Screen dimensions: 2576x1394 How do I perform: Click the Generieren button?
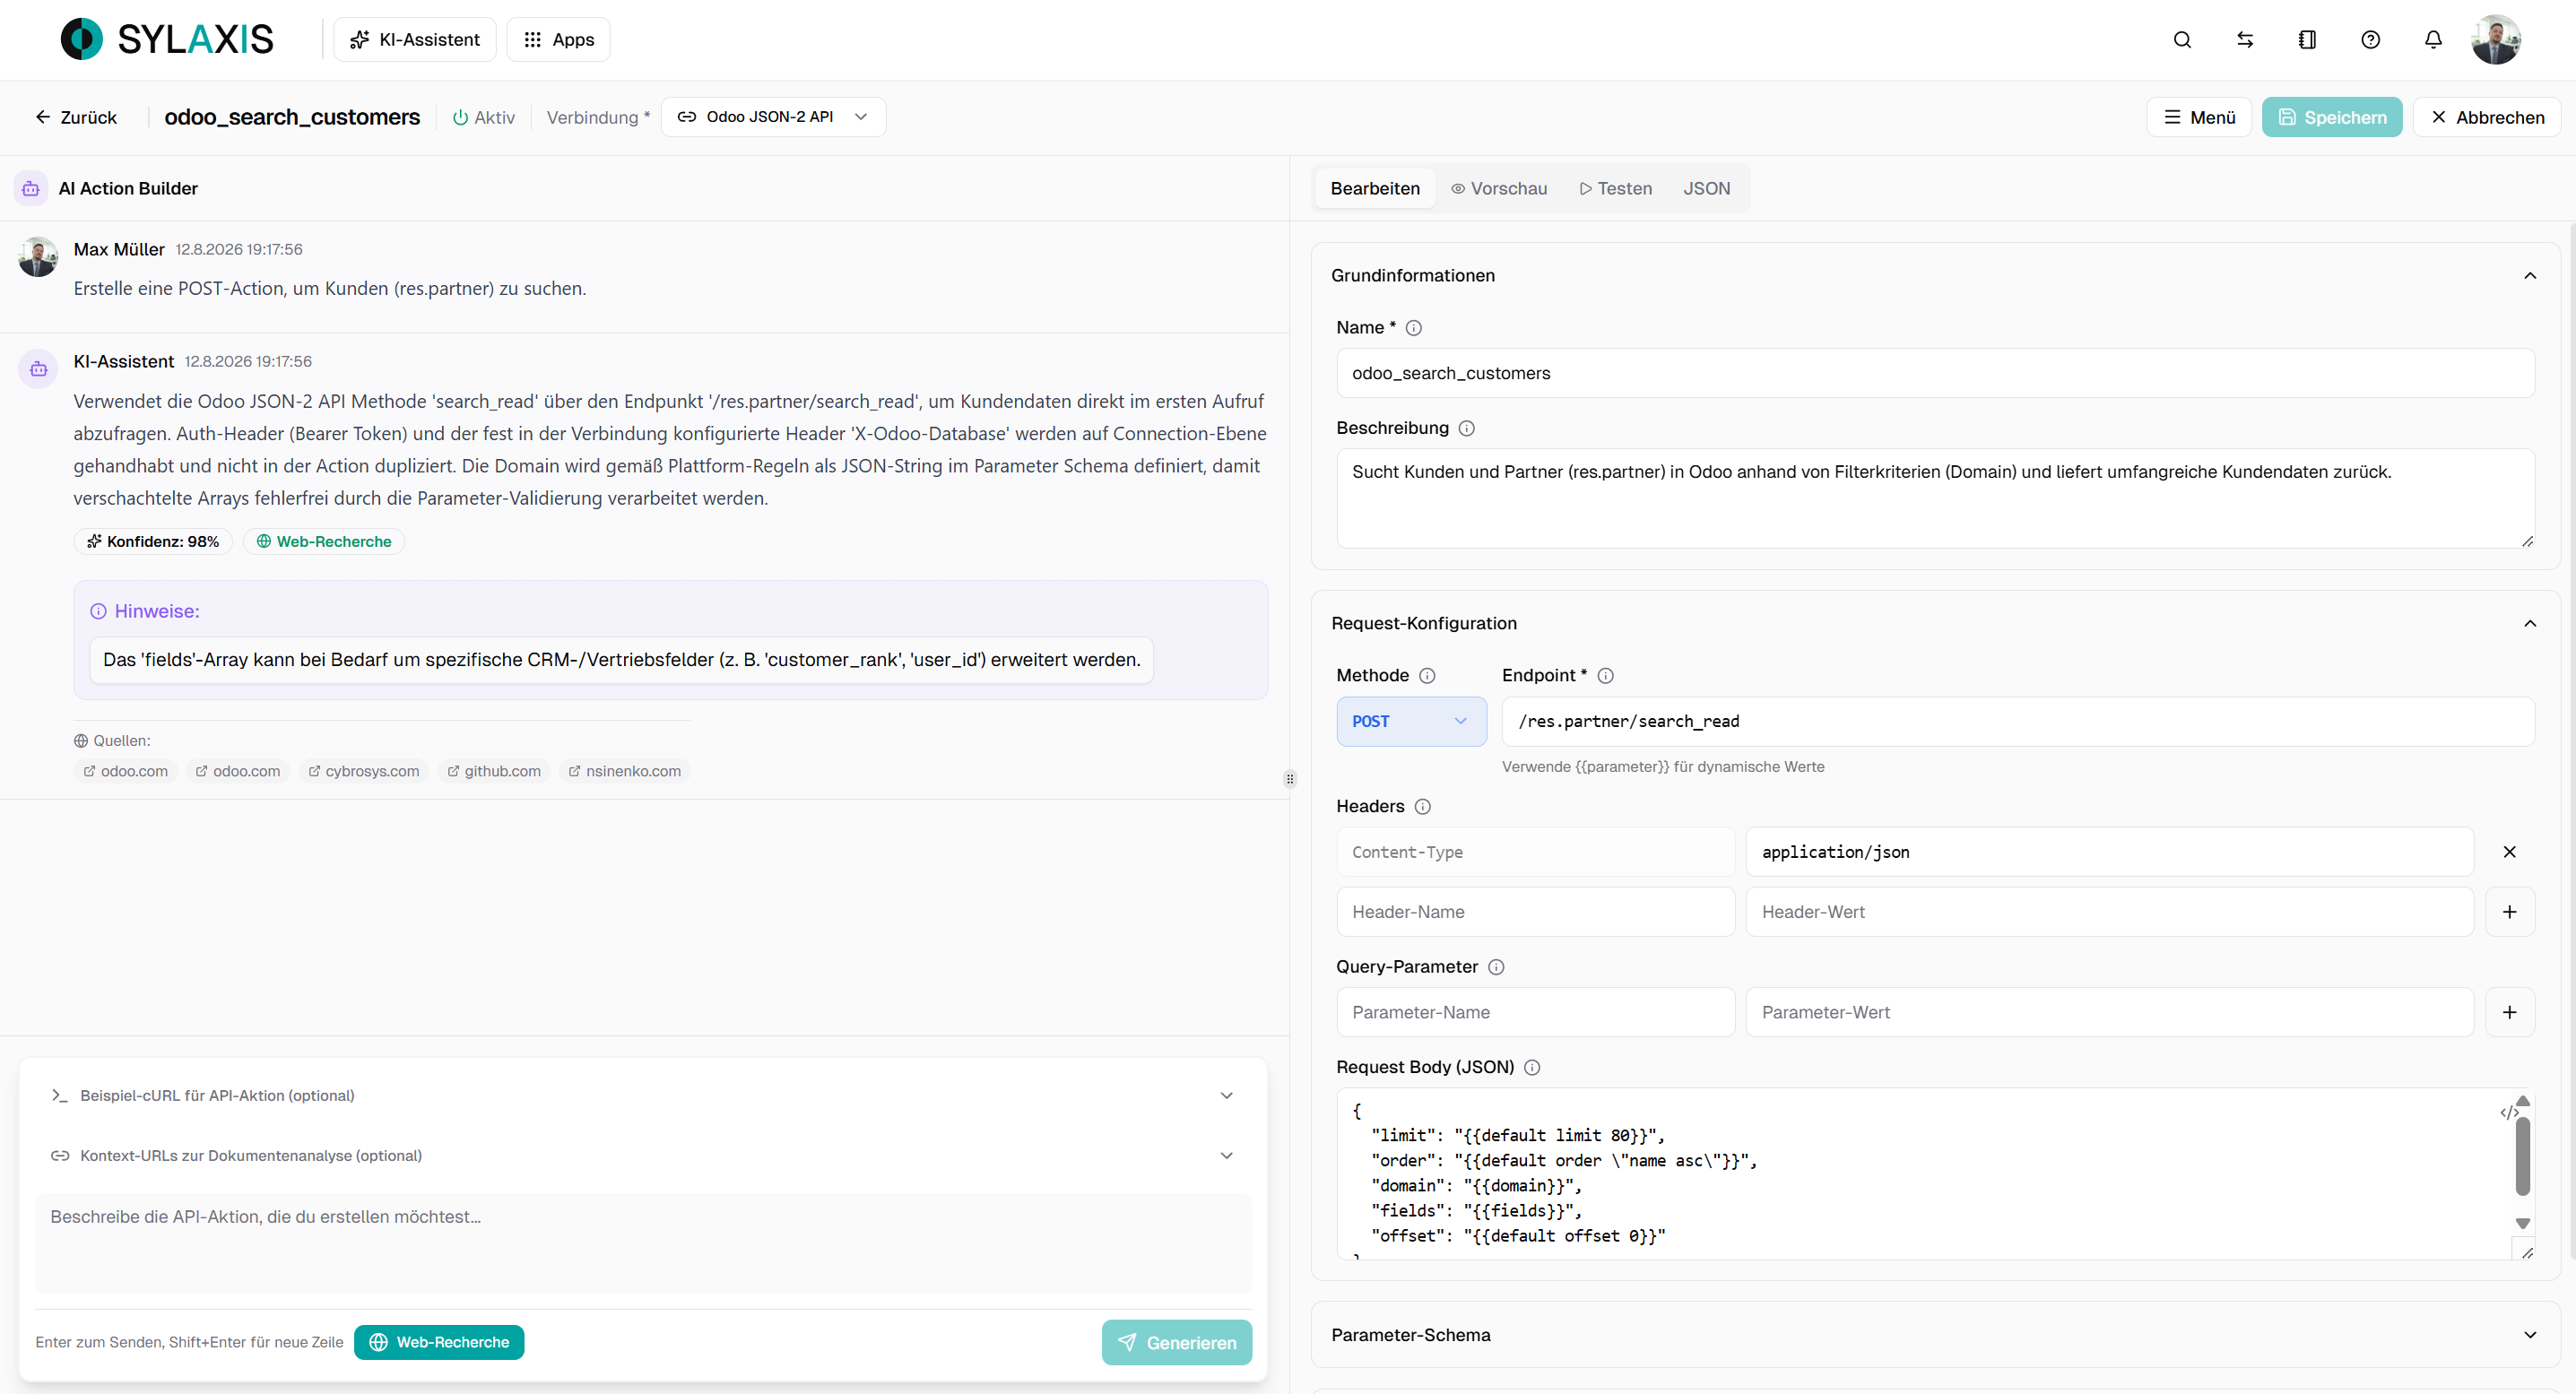1177,1343
